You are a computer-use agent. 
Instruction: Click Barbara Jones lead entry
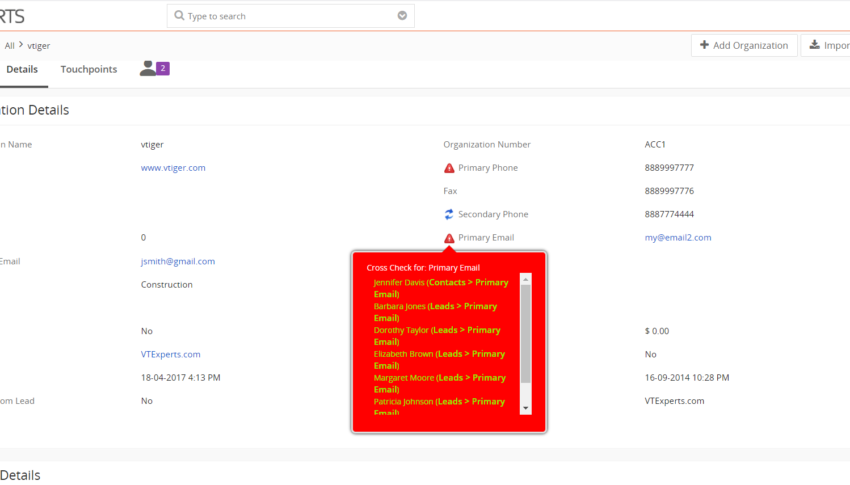click(435, 312)
